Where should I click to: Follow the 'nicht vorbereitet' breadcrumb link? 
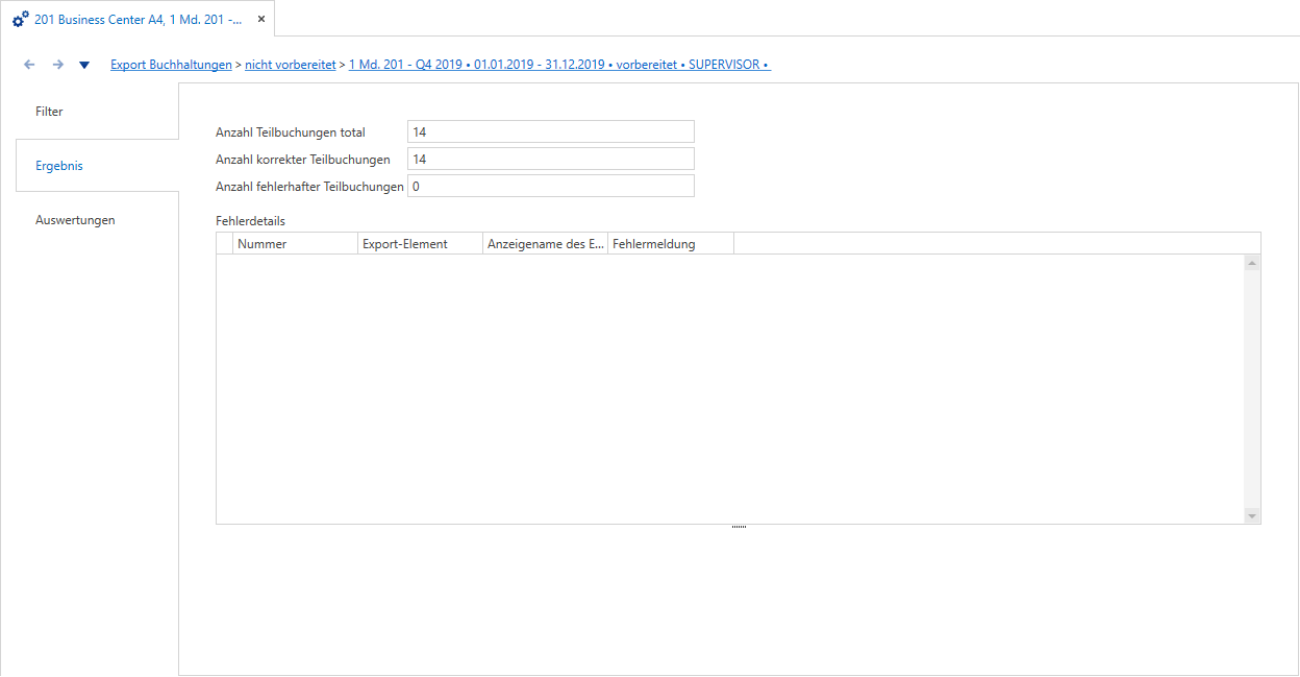pyautogui.click(x=290, y=65)
